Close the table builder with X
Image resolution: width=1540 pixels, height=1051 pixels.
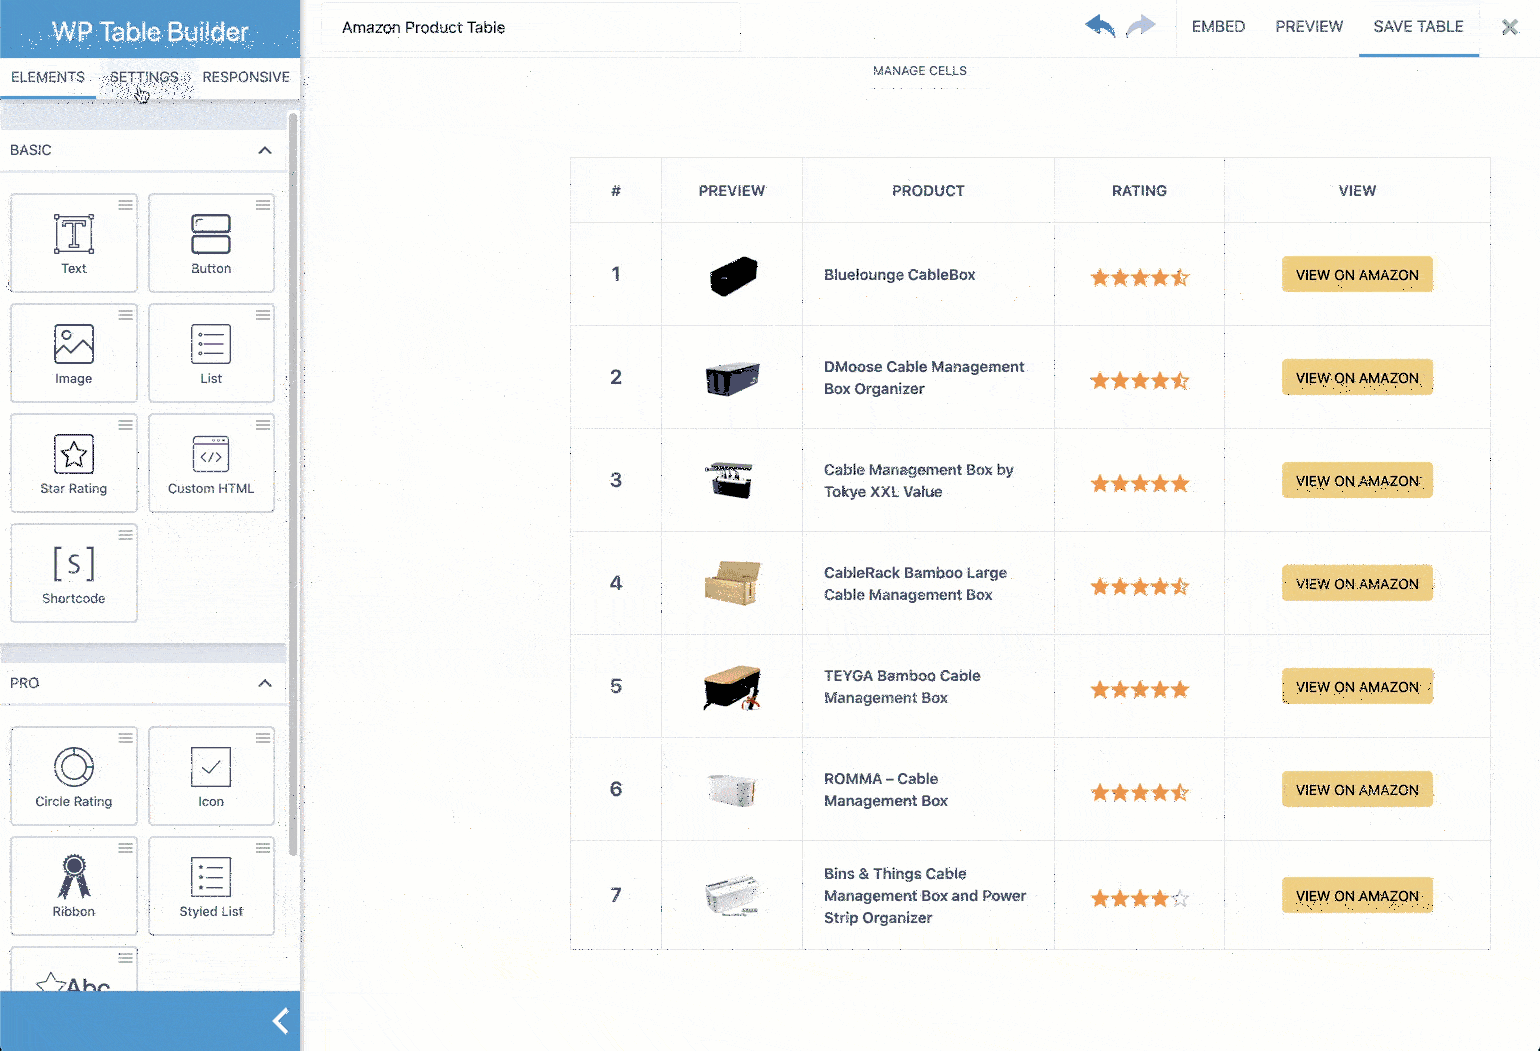pyautogui.click(x=1510, y=27)
